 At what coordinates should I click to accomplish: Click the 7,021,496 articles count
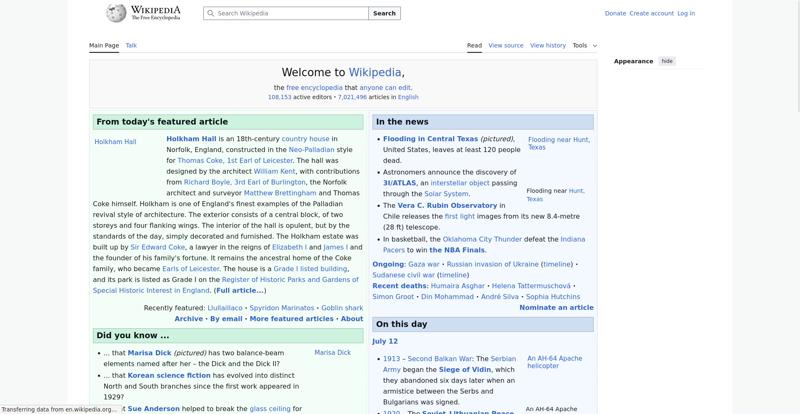pos(352,97)
